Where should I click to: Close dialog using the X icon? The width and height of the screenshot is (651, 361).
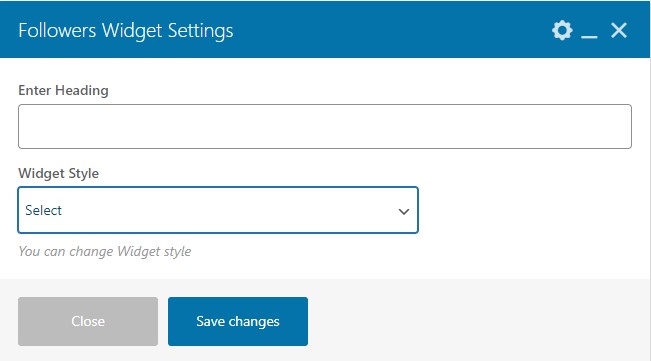pyautogui.click(x=619, y=30)
